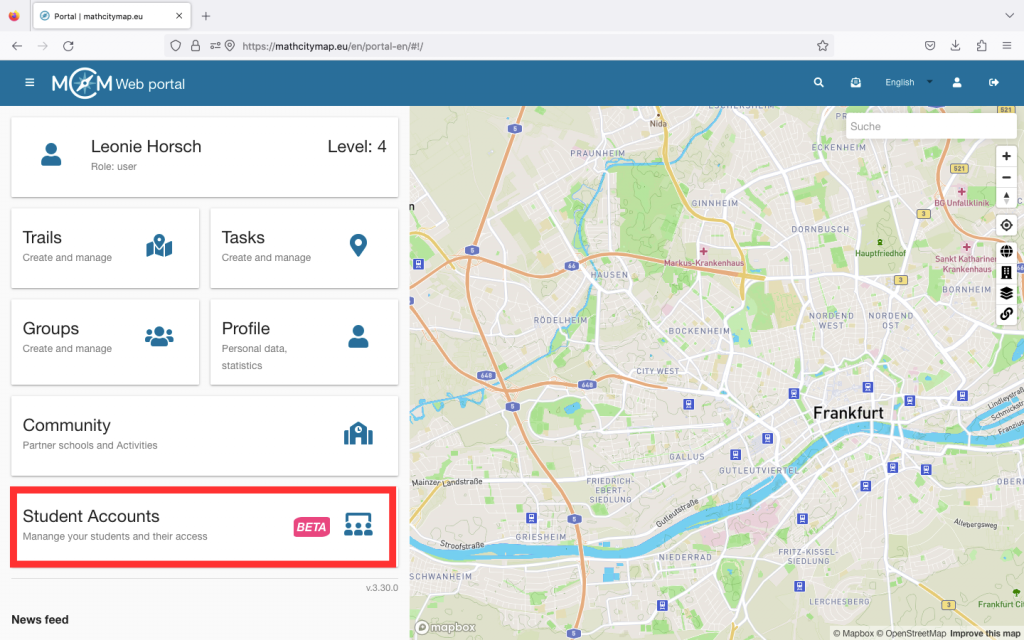Click the building icon on map controls

pos(1006,272)
